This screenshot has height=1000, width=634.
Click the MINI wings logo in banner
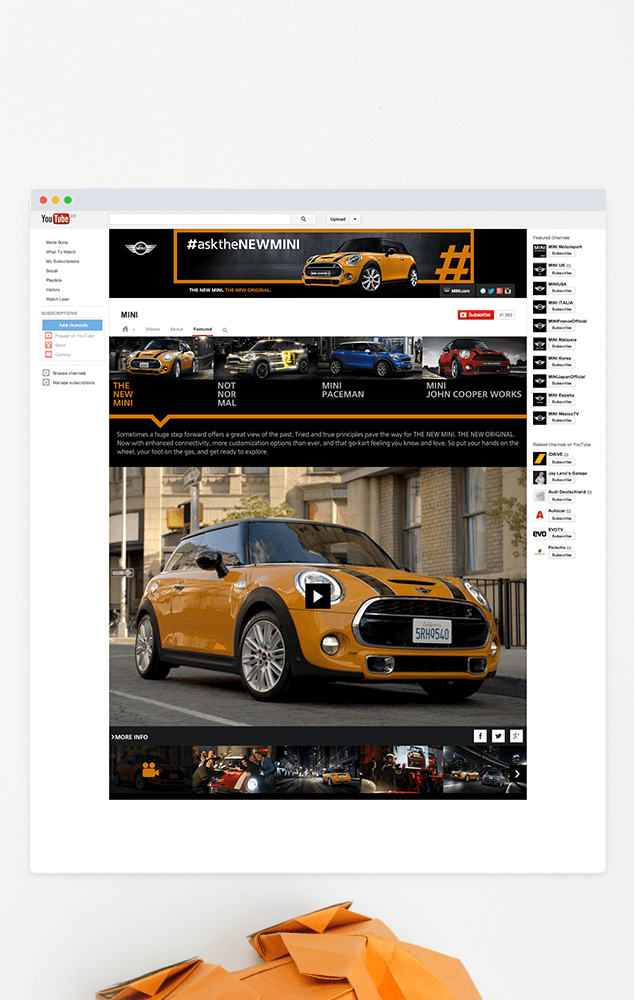click(140, 248)
